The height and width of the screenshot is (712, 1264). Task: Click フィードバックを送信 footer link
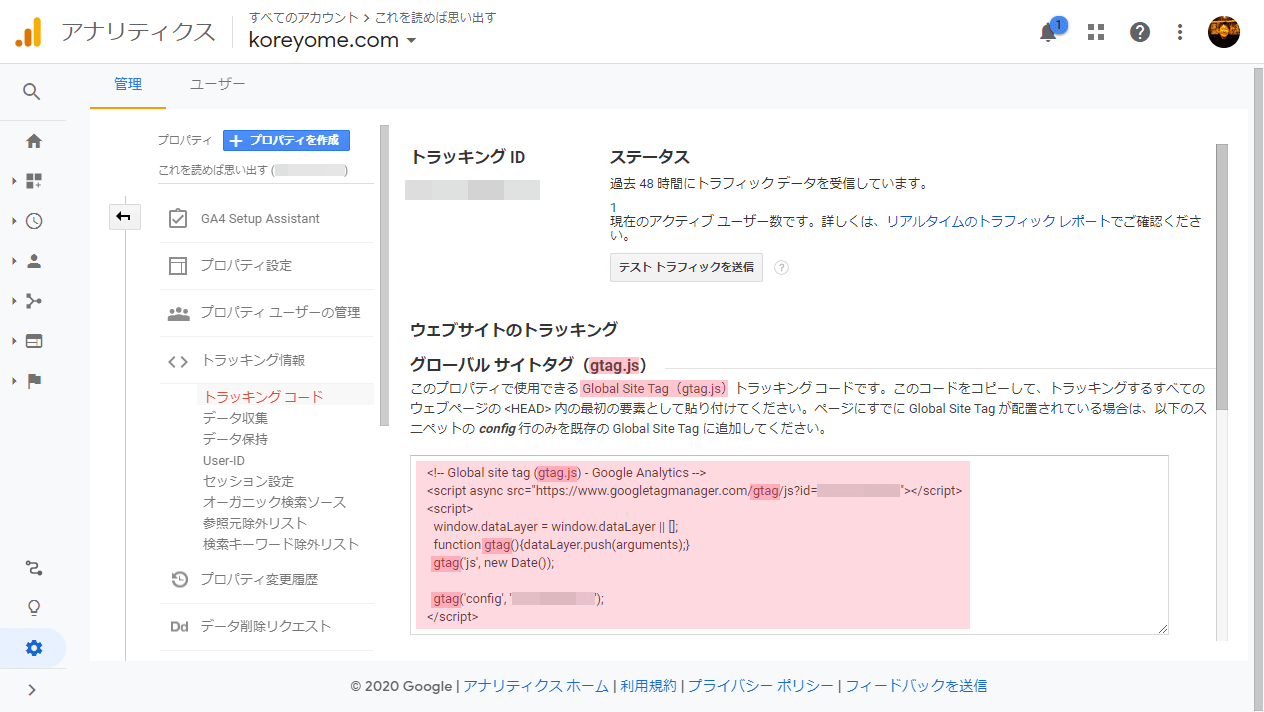(916, 686)
